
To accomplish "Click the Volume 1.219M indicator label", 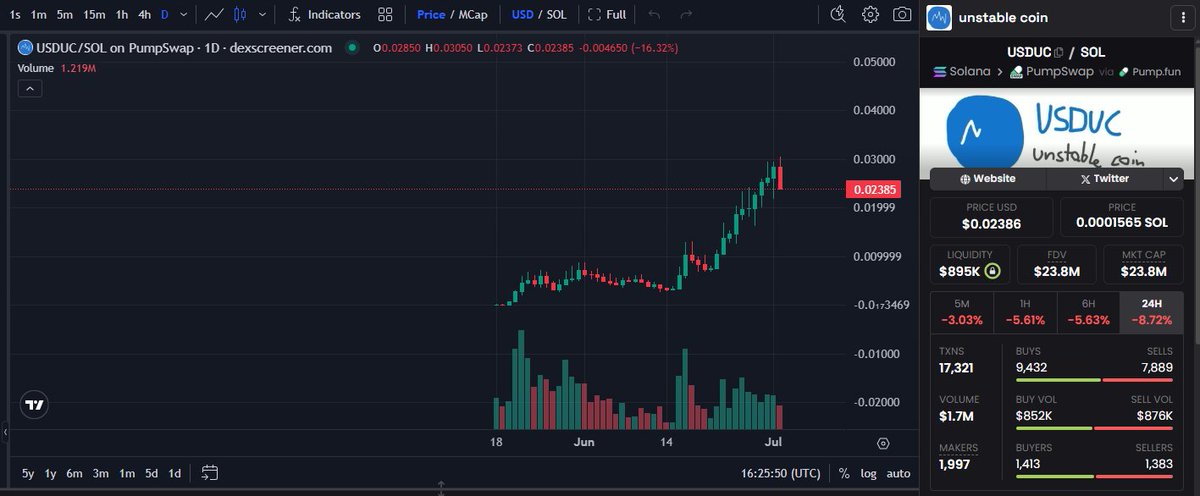I will point(57,68).
